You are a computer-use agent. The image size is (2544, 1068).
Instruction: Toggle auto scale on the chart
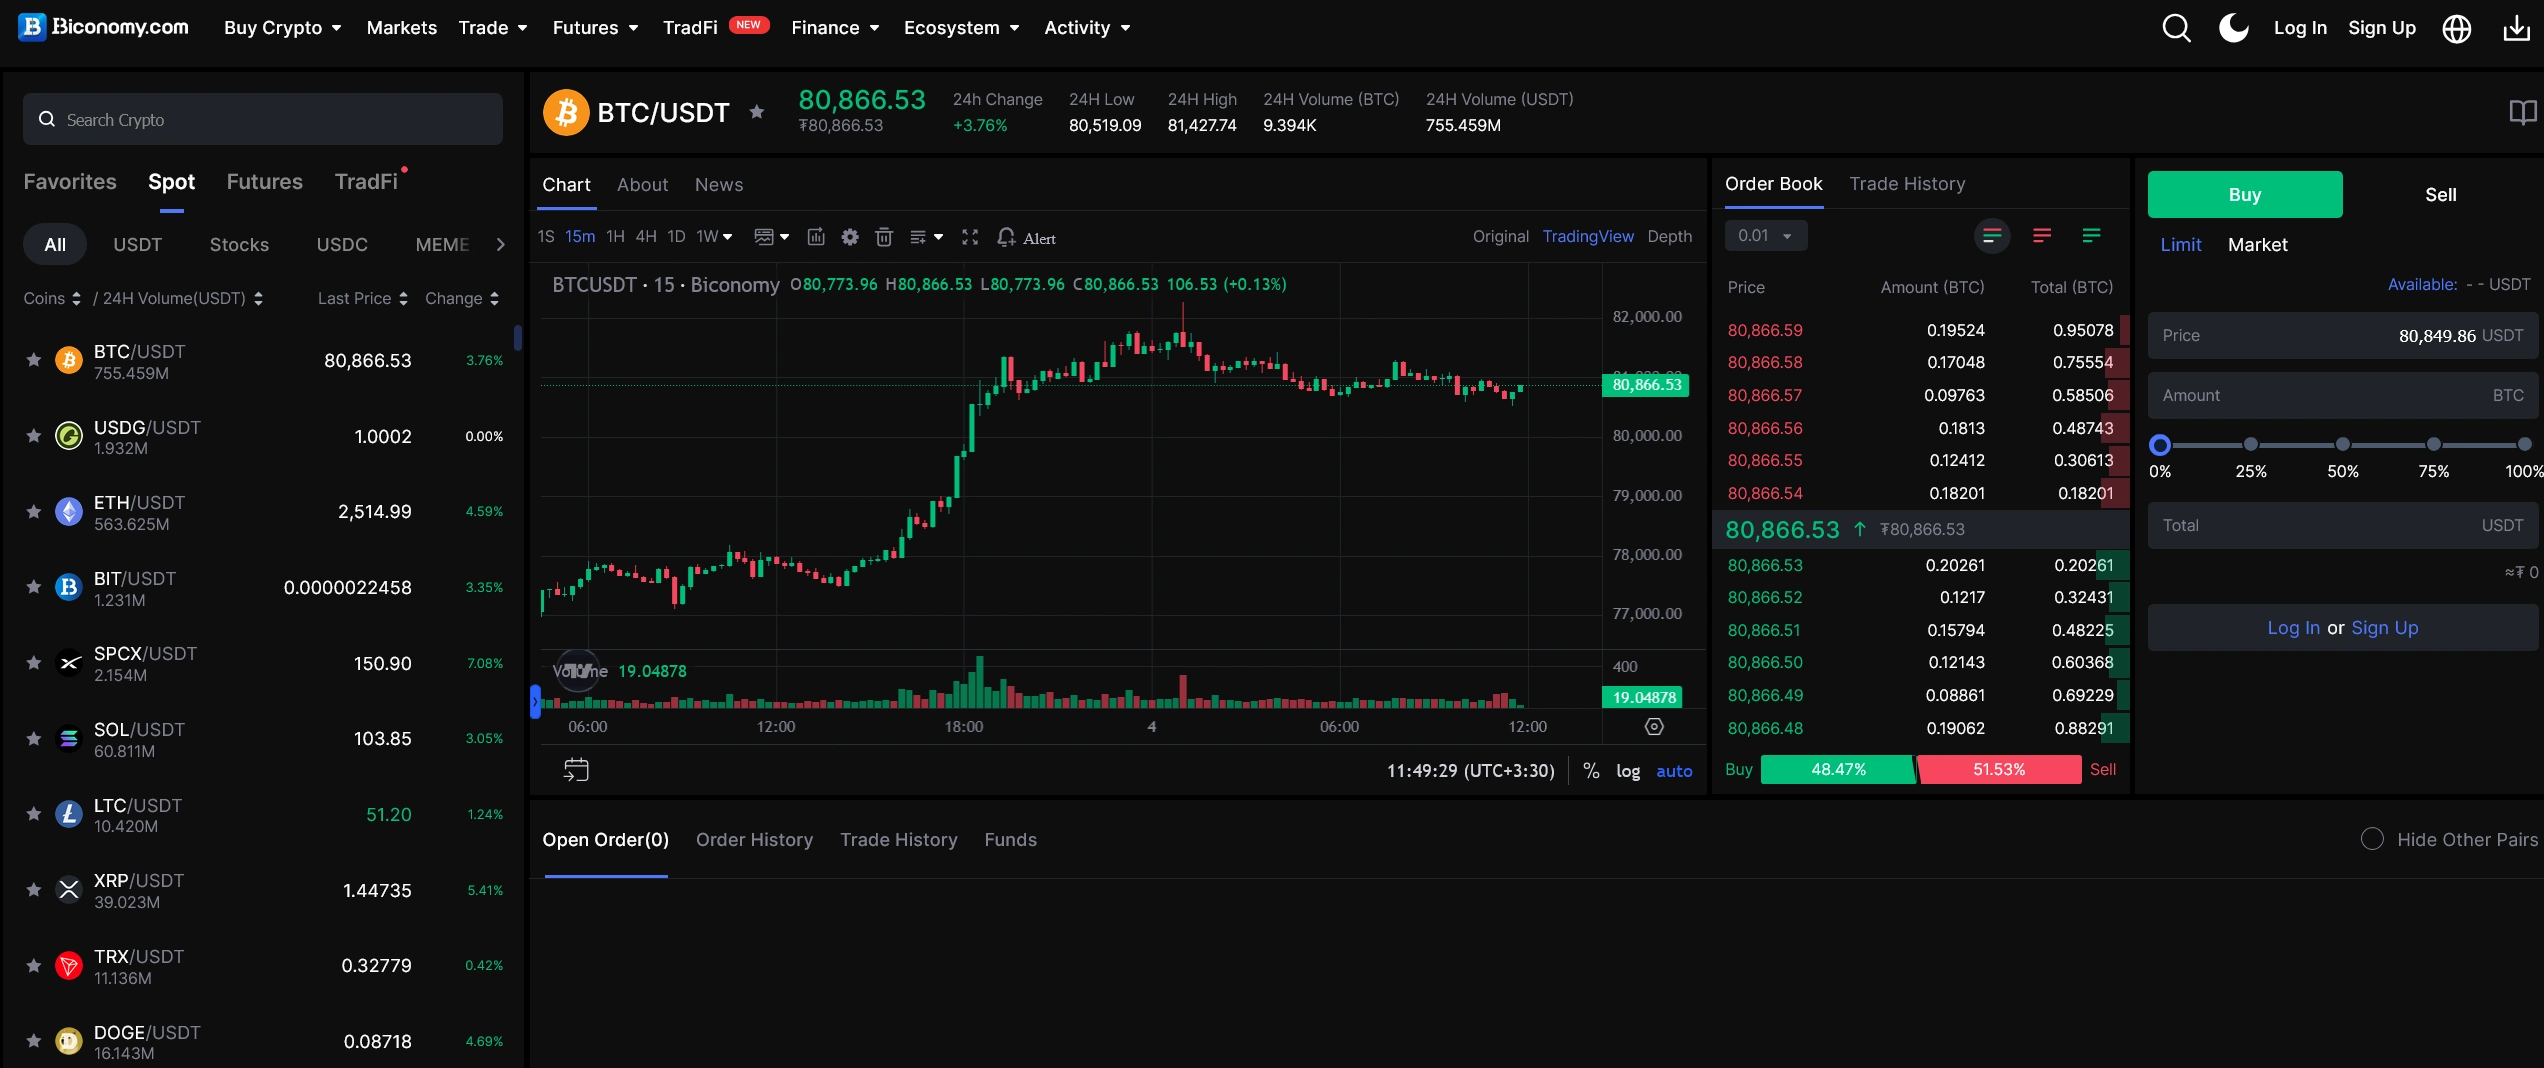coord(1674,771)
